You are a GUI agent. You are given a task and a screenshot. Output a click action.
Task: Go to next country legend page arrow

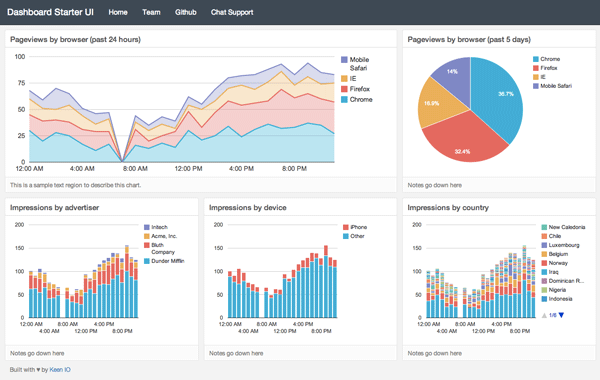click(x=561, y=315)
